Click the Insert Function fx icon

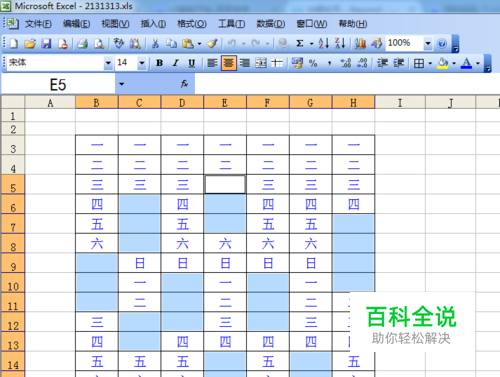pos(184,84)
